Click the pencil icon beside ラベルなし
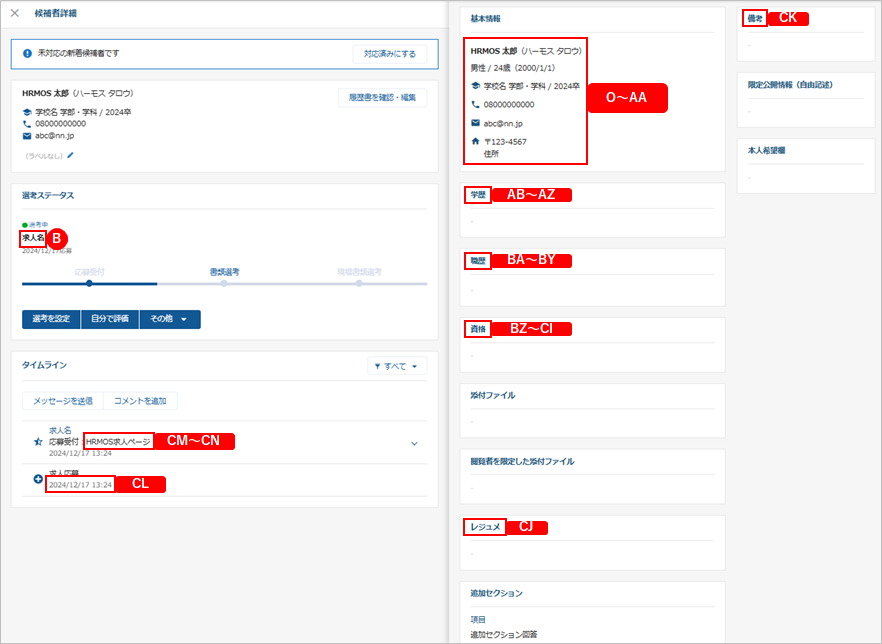The height and width of the screenshot is (644, 882). [70, 155]
